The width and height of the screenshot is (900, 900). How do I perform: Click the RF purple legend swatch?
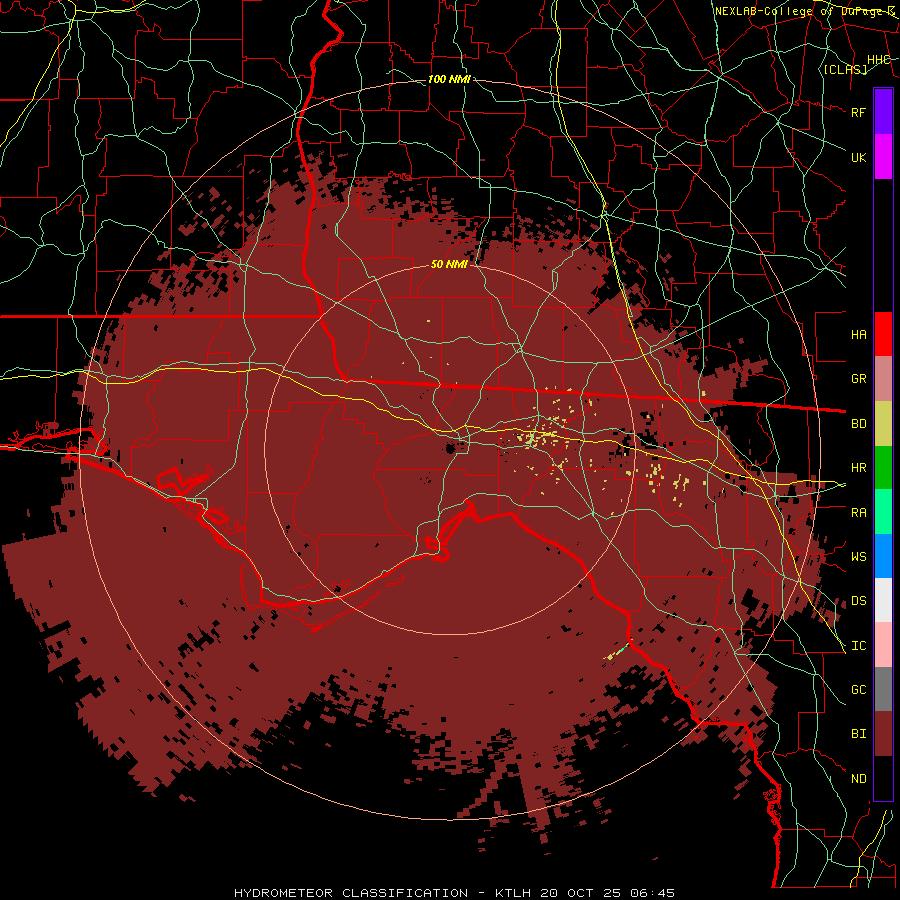coord(883,112)
